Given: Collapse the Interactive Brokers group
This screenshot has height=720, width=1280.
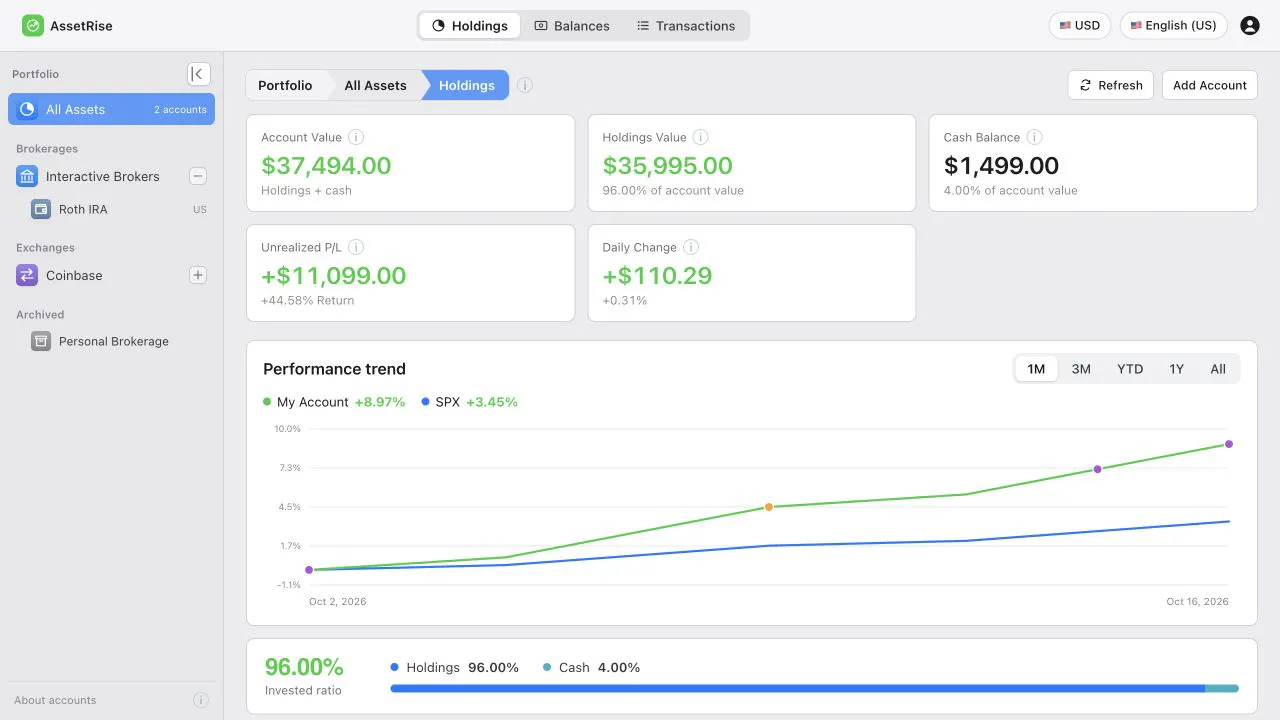Looking at the screenshot, I should coord(198,176).
